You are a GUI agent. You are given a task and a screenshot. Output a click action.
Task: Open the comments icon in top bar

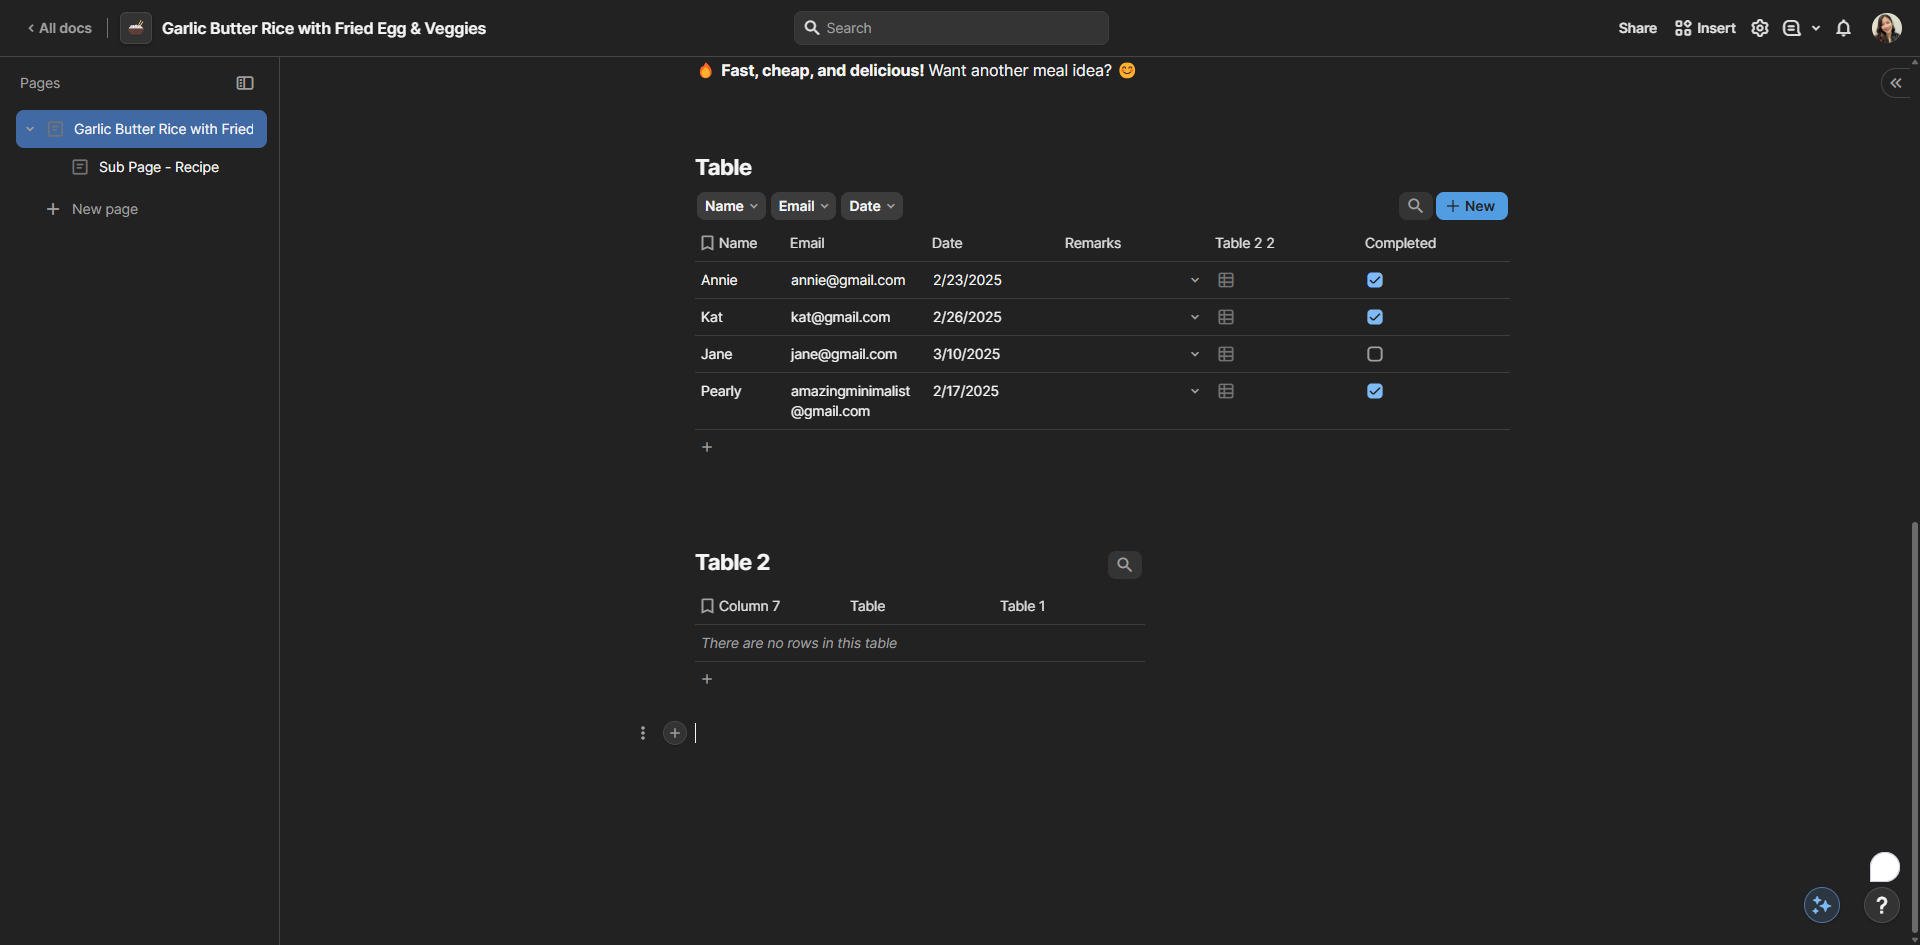point(1791,28)
